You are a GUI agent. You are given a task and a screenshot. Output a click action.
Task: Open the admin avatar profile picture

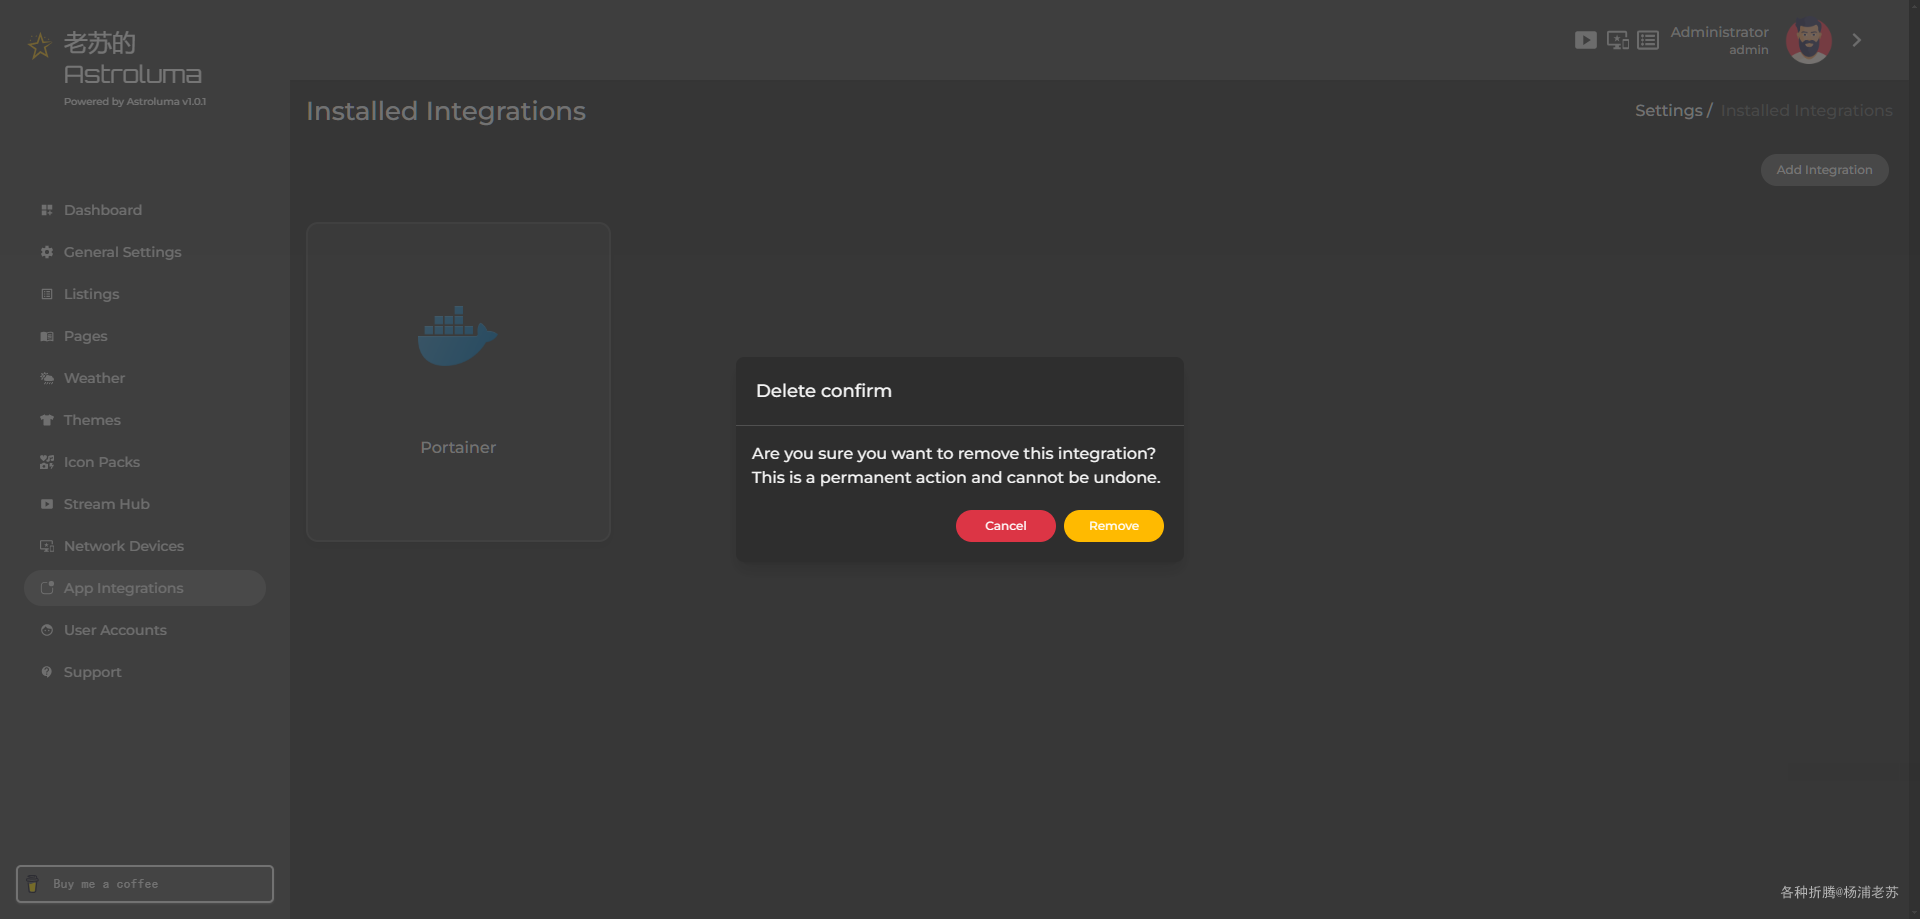[1809, 40]
